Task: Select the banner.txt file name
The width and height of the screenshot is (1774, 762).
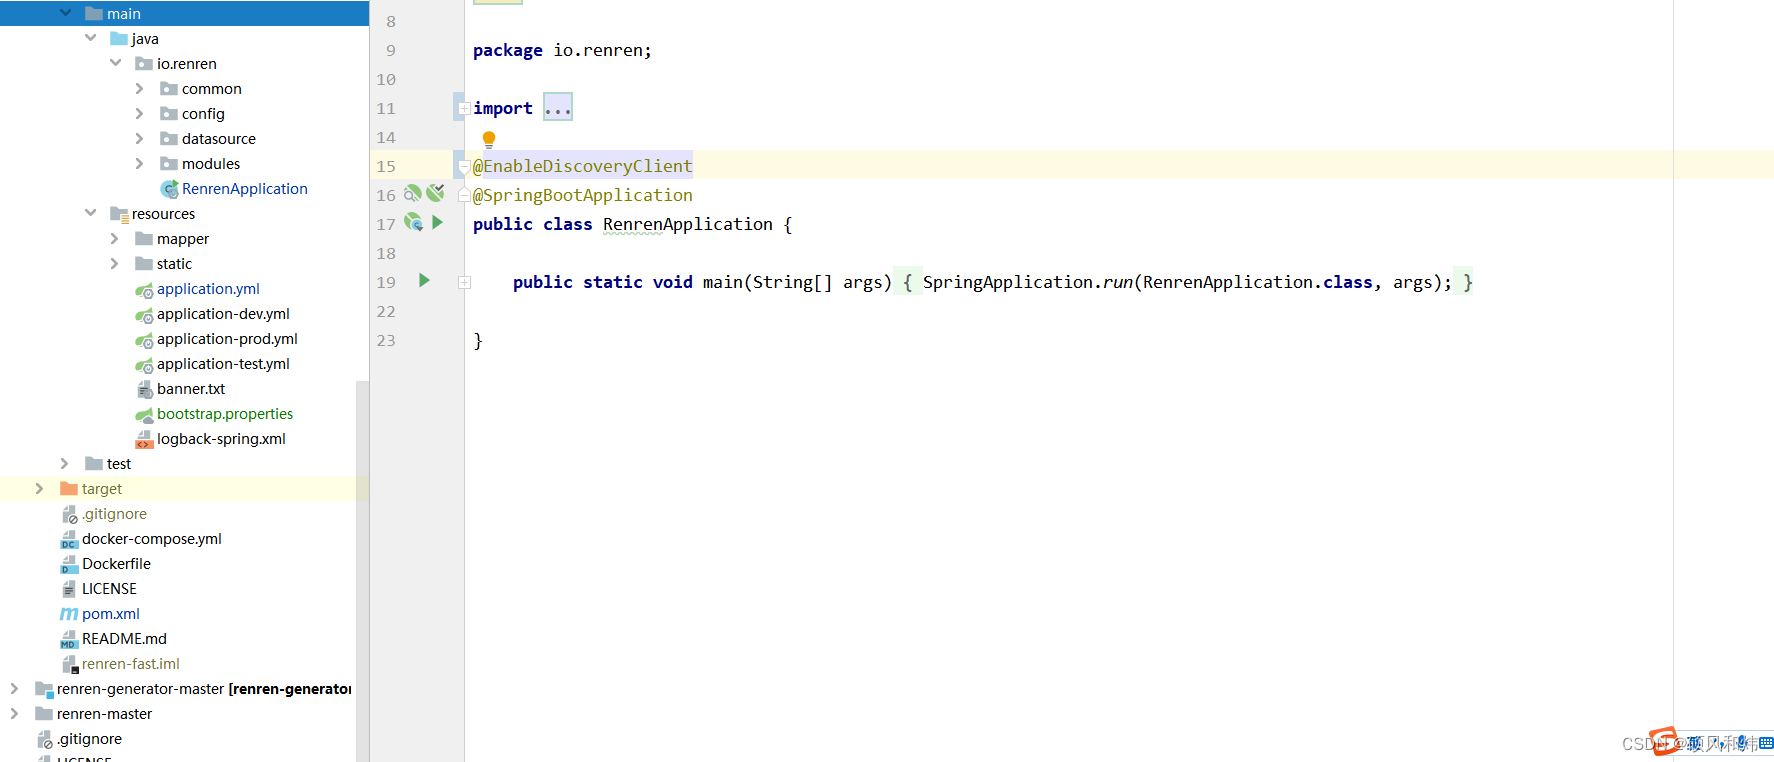Action: pyautogui.click(x=191, y=388)
